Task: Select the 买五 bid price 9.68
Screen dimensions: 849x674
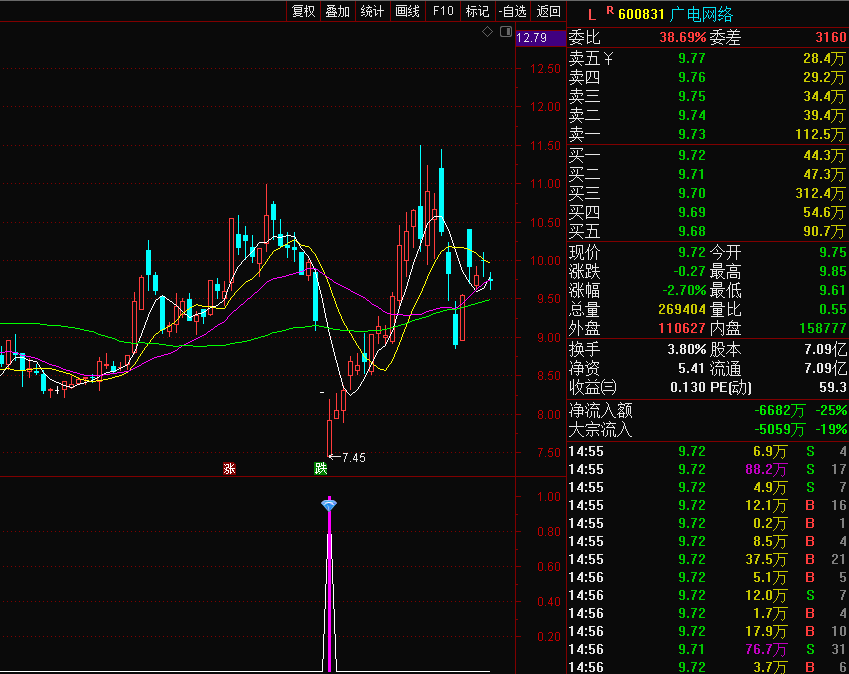Action: [x=692, y=231]
